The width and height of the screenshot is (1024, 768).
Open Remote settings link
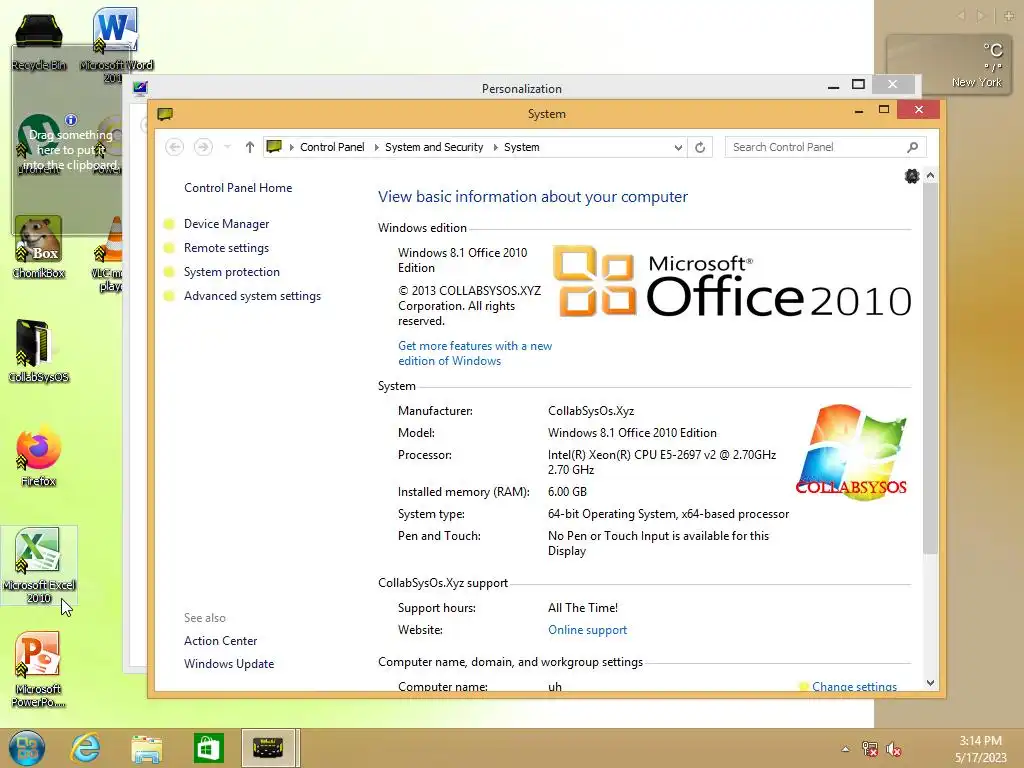227,248
